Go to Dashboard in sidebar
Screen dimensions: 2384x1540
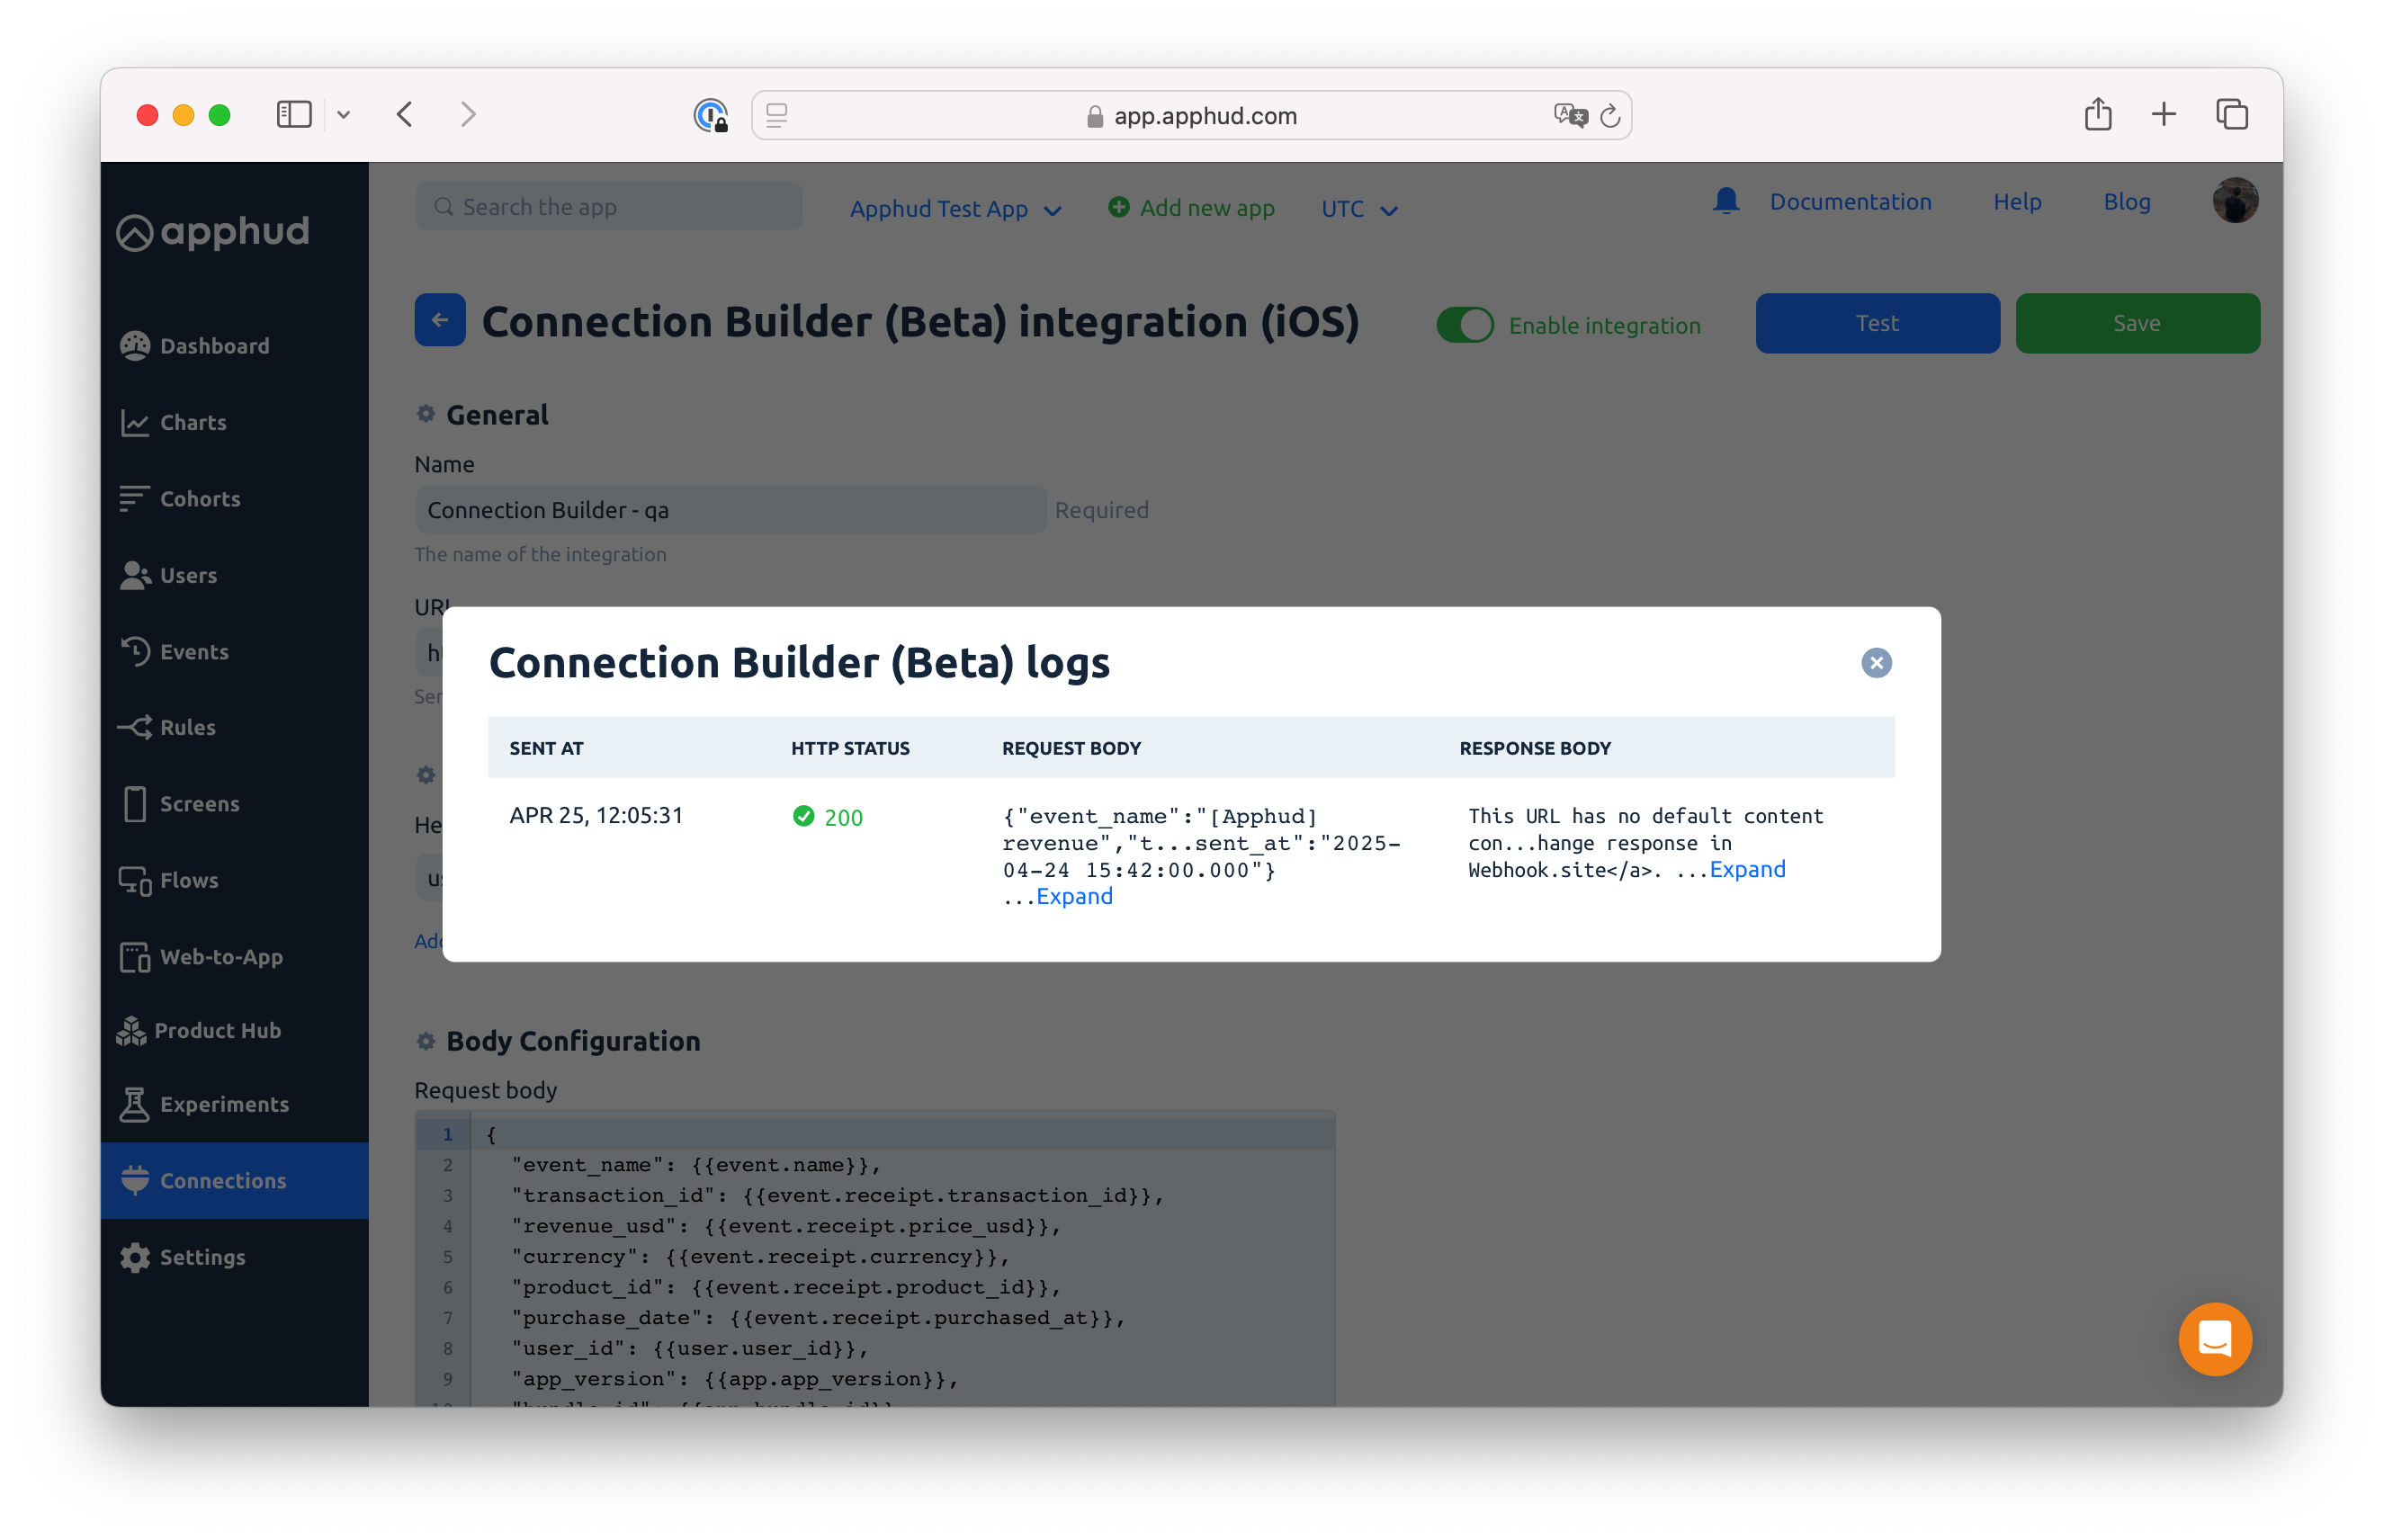(214, 346)
